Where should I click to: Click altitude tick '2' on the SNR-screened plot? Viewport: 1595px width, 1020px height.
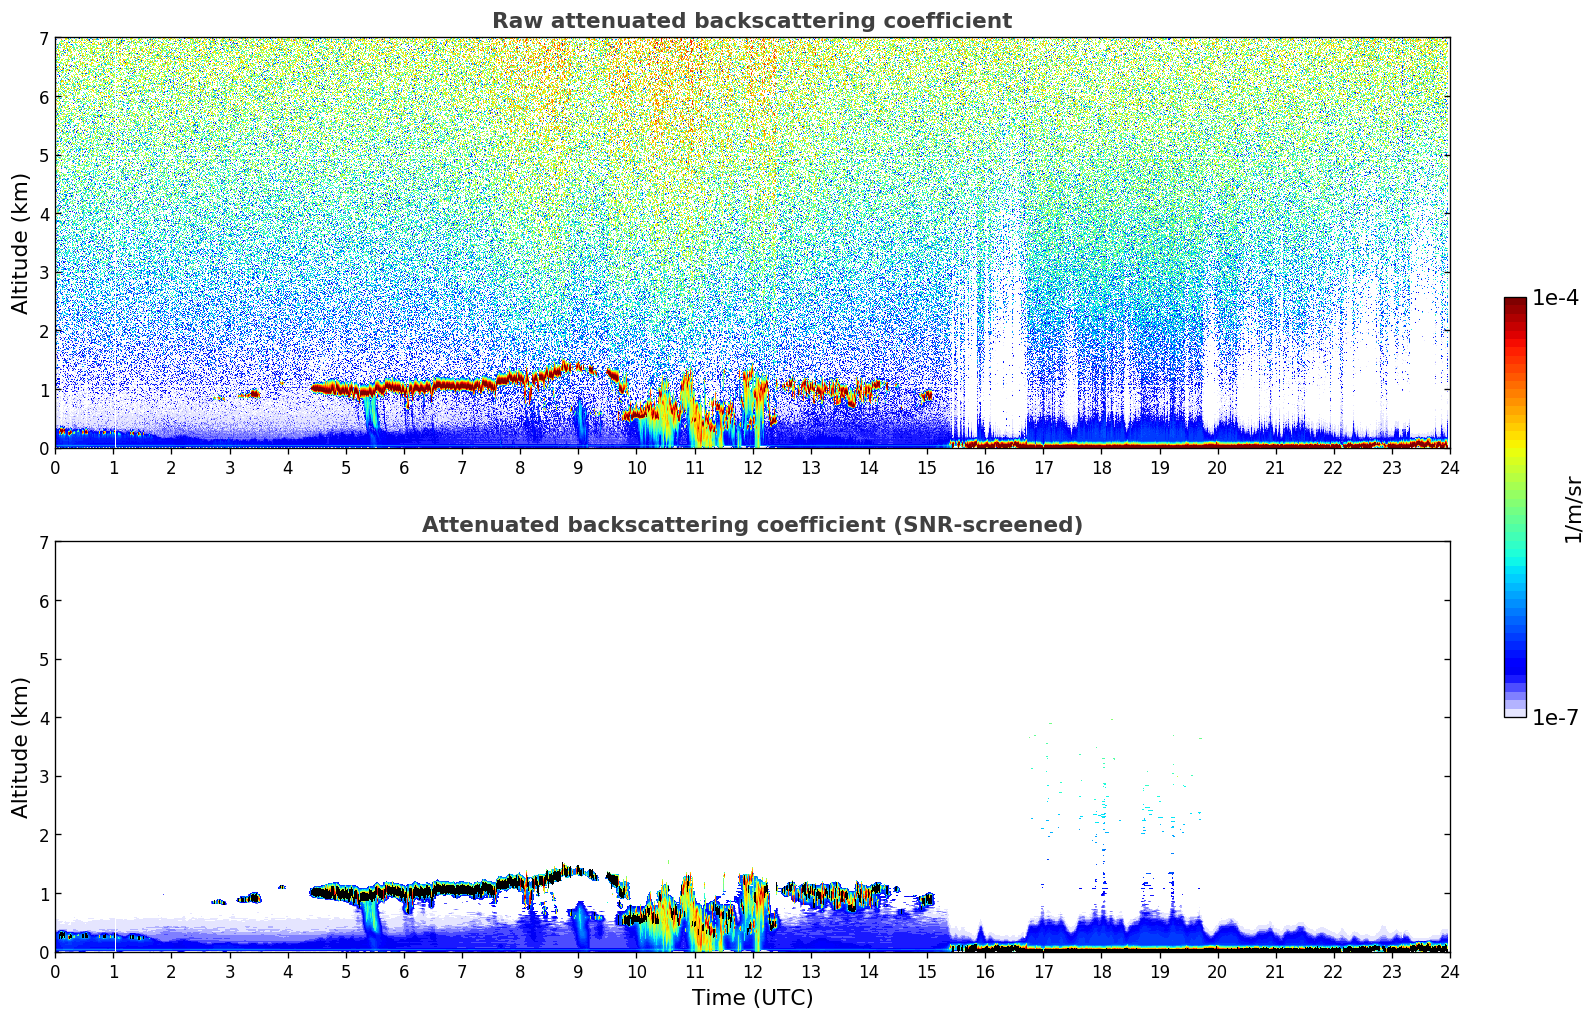43,835
